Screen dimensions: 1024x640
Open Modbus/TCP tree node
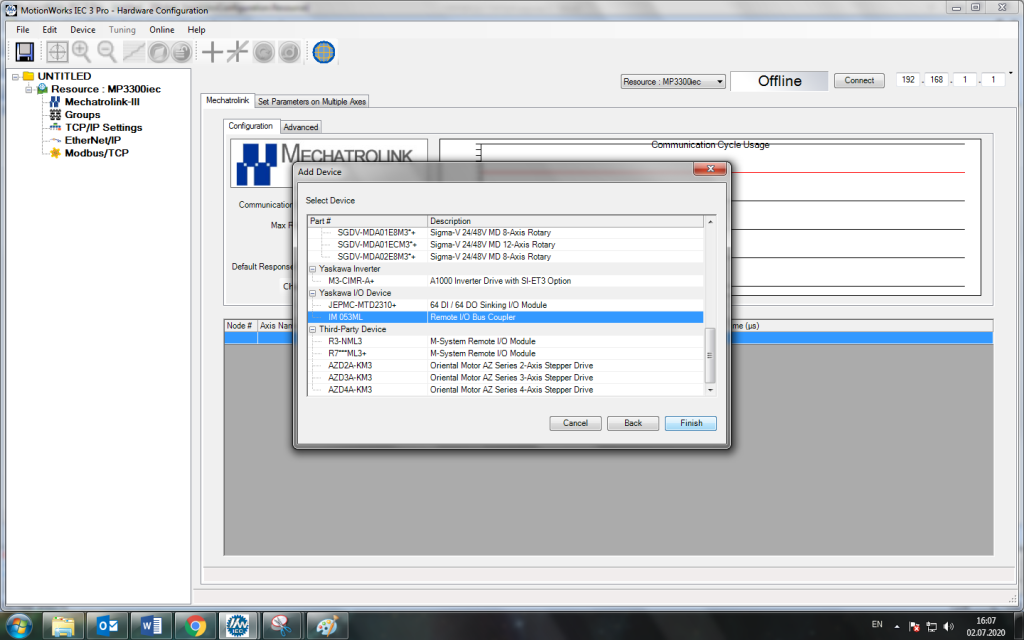pos(96,153)
